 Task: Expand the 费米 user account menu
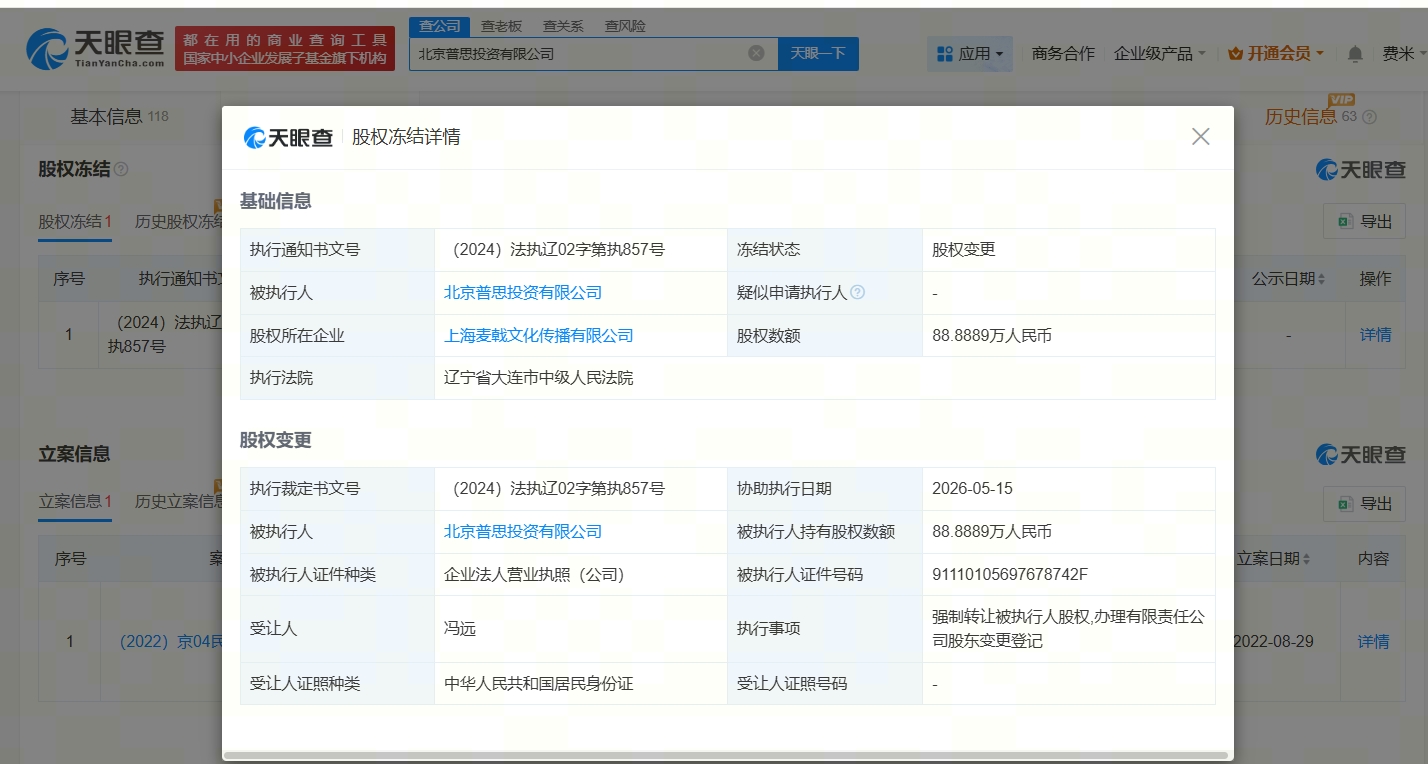1404,53
